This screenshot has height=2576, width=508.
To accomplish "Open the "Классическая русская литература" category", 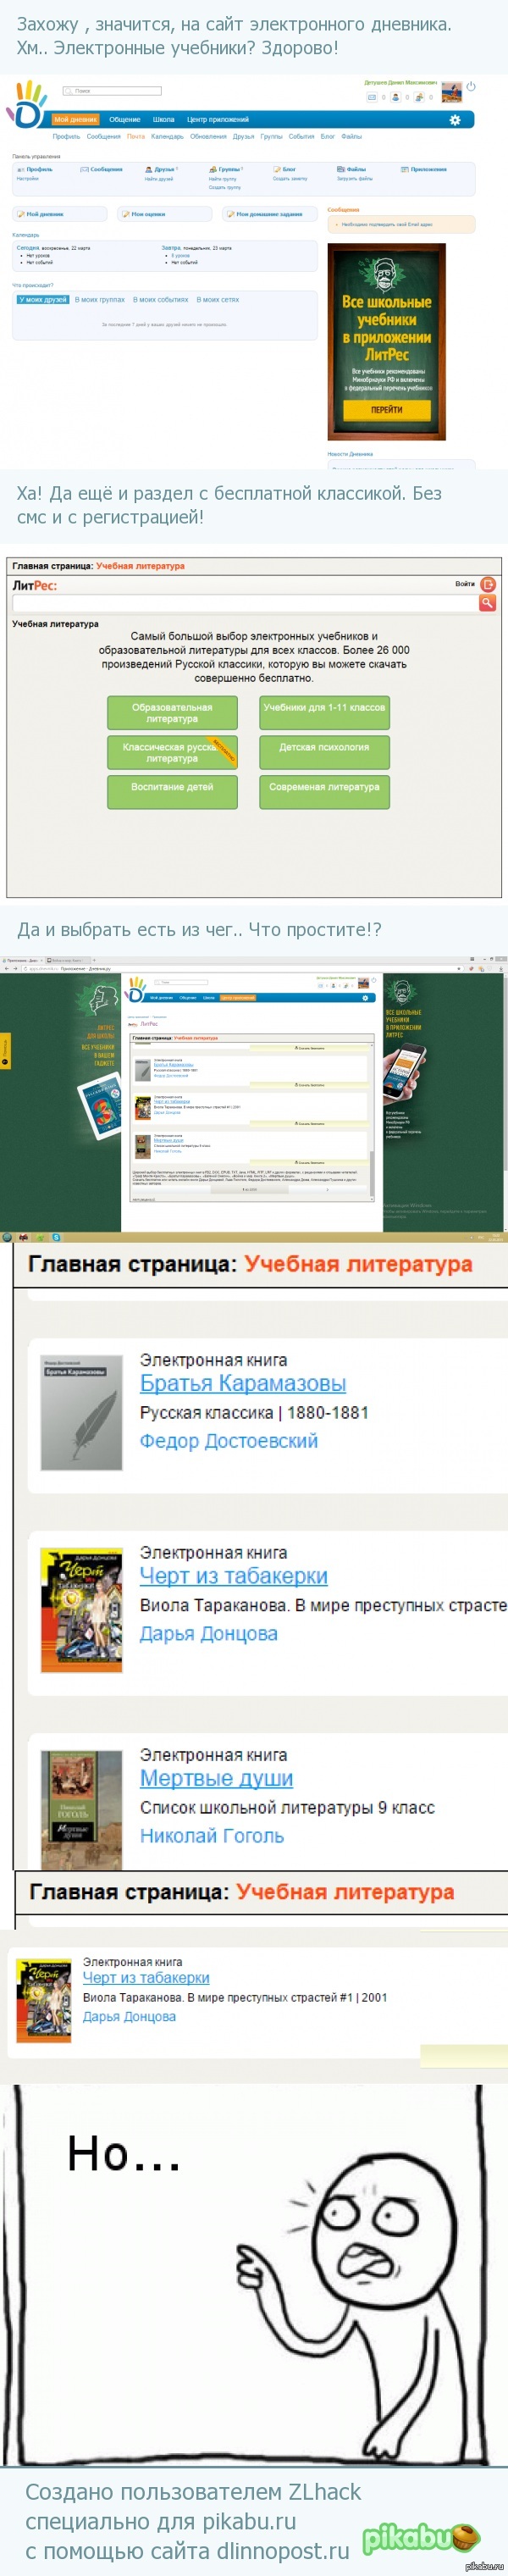I will [172, 753].
